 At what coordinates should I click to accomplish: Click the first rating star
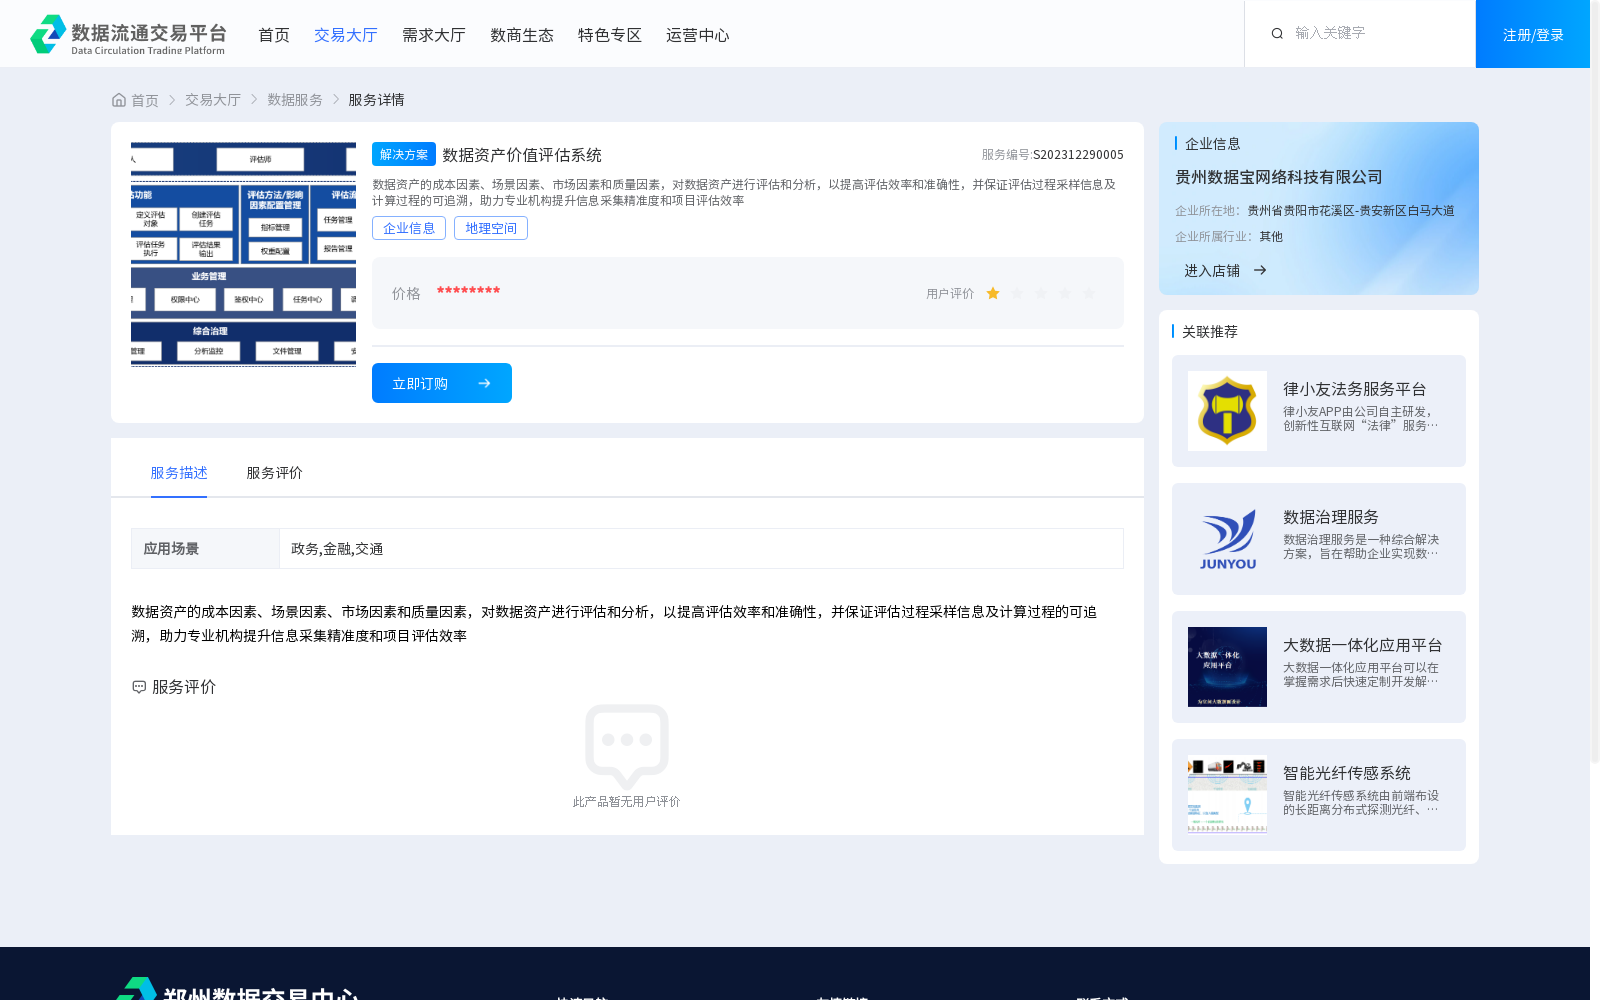coord(993,293)
